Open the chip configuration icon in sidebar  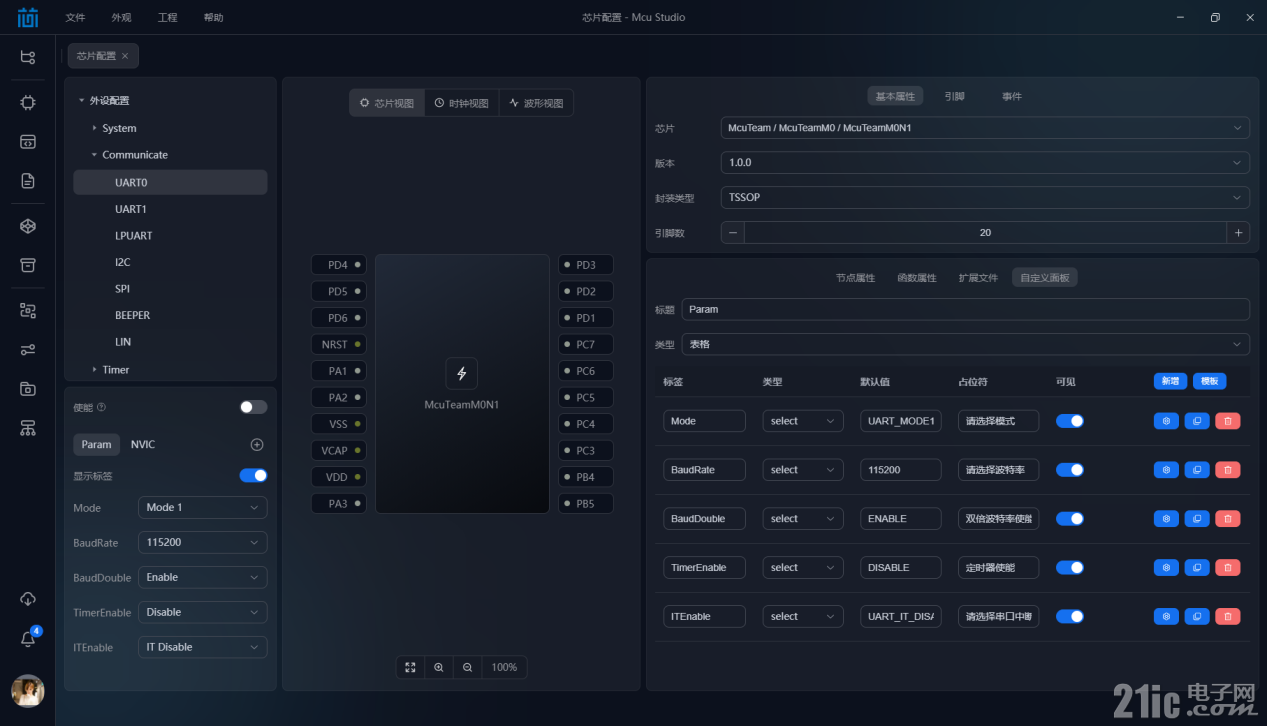pos(28,102)
